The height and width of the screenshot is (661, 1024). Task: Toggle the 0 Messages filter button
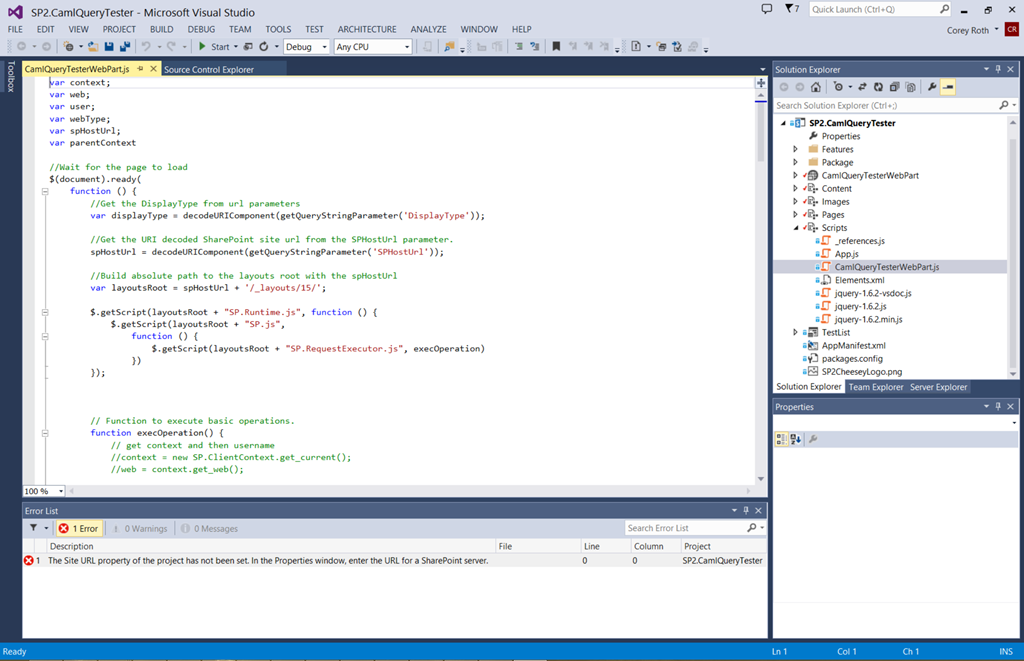pos(210,528)
